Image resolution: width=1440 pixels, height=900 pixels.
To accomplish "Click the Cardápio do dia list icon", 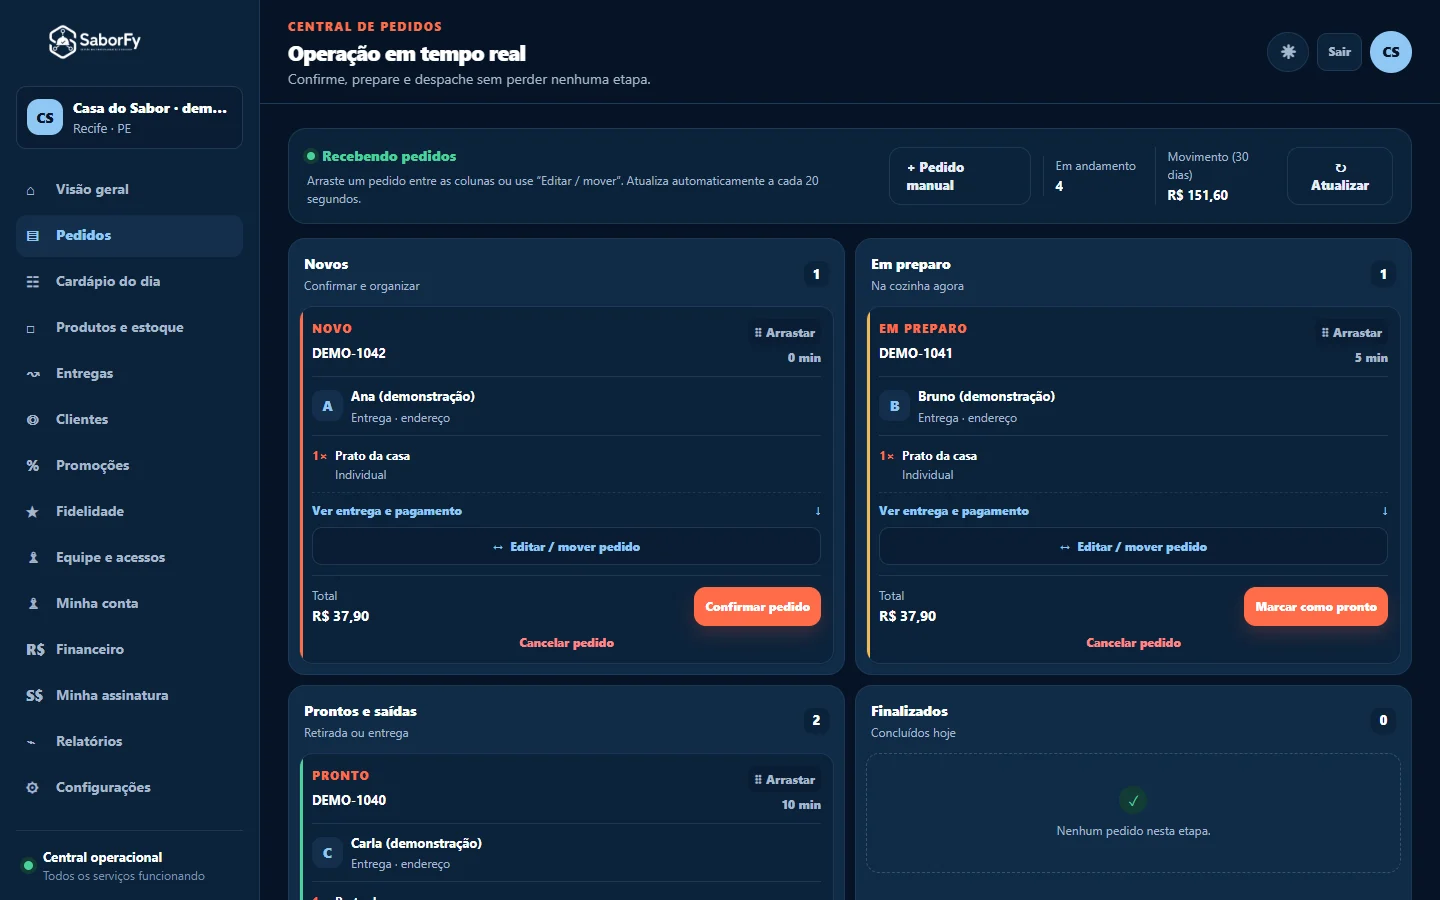I will (33, 282).
